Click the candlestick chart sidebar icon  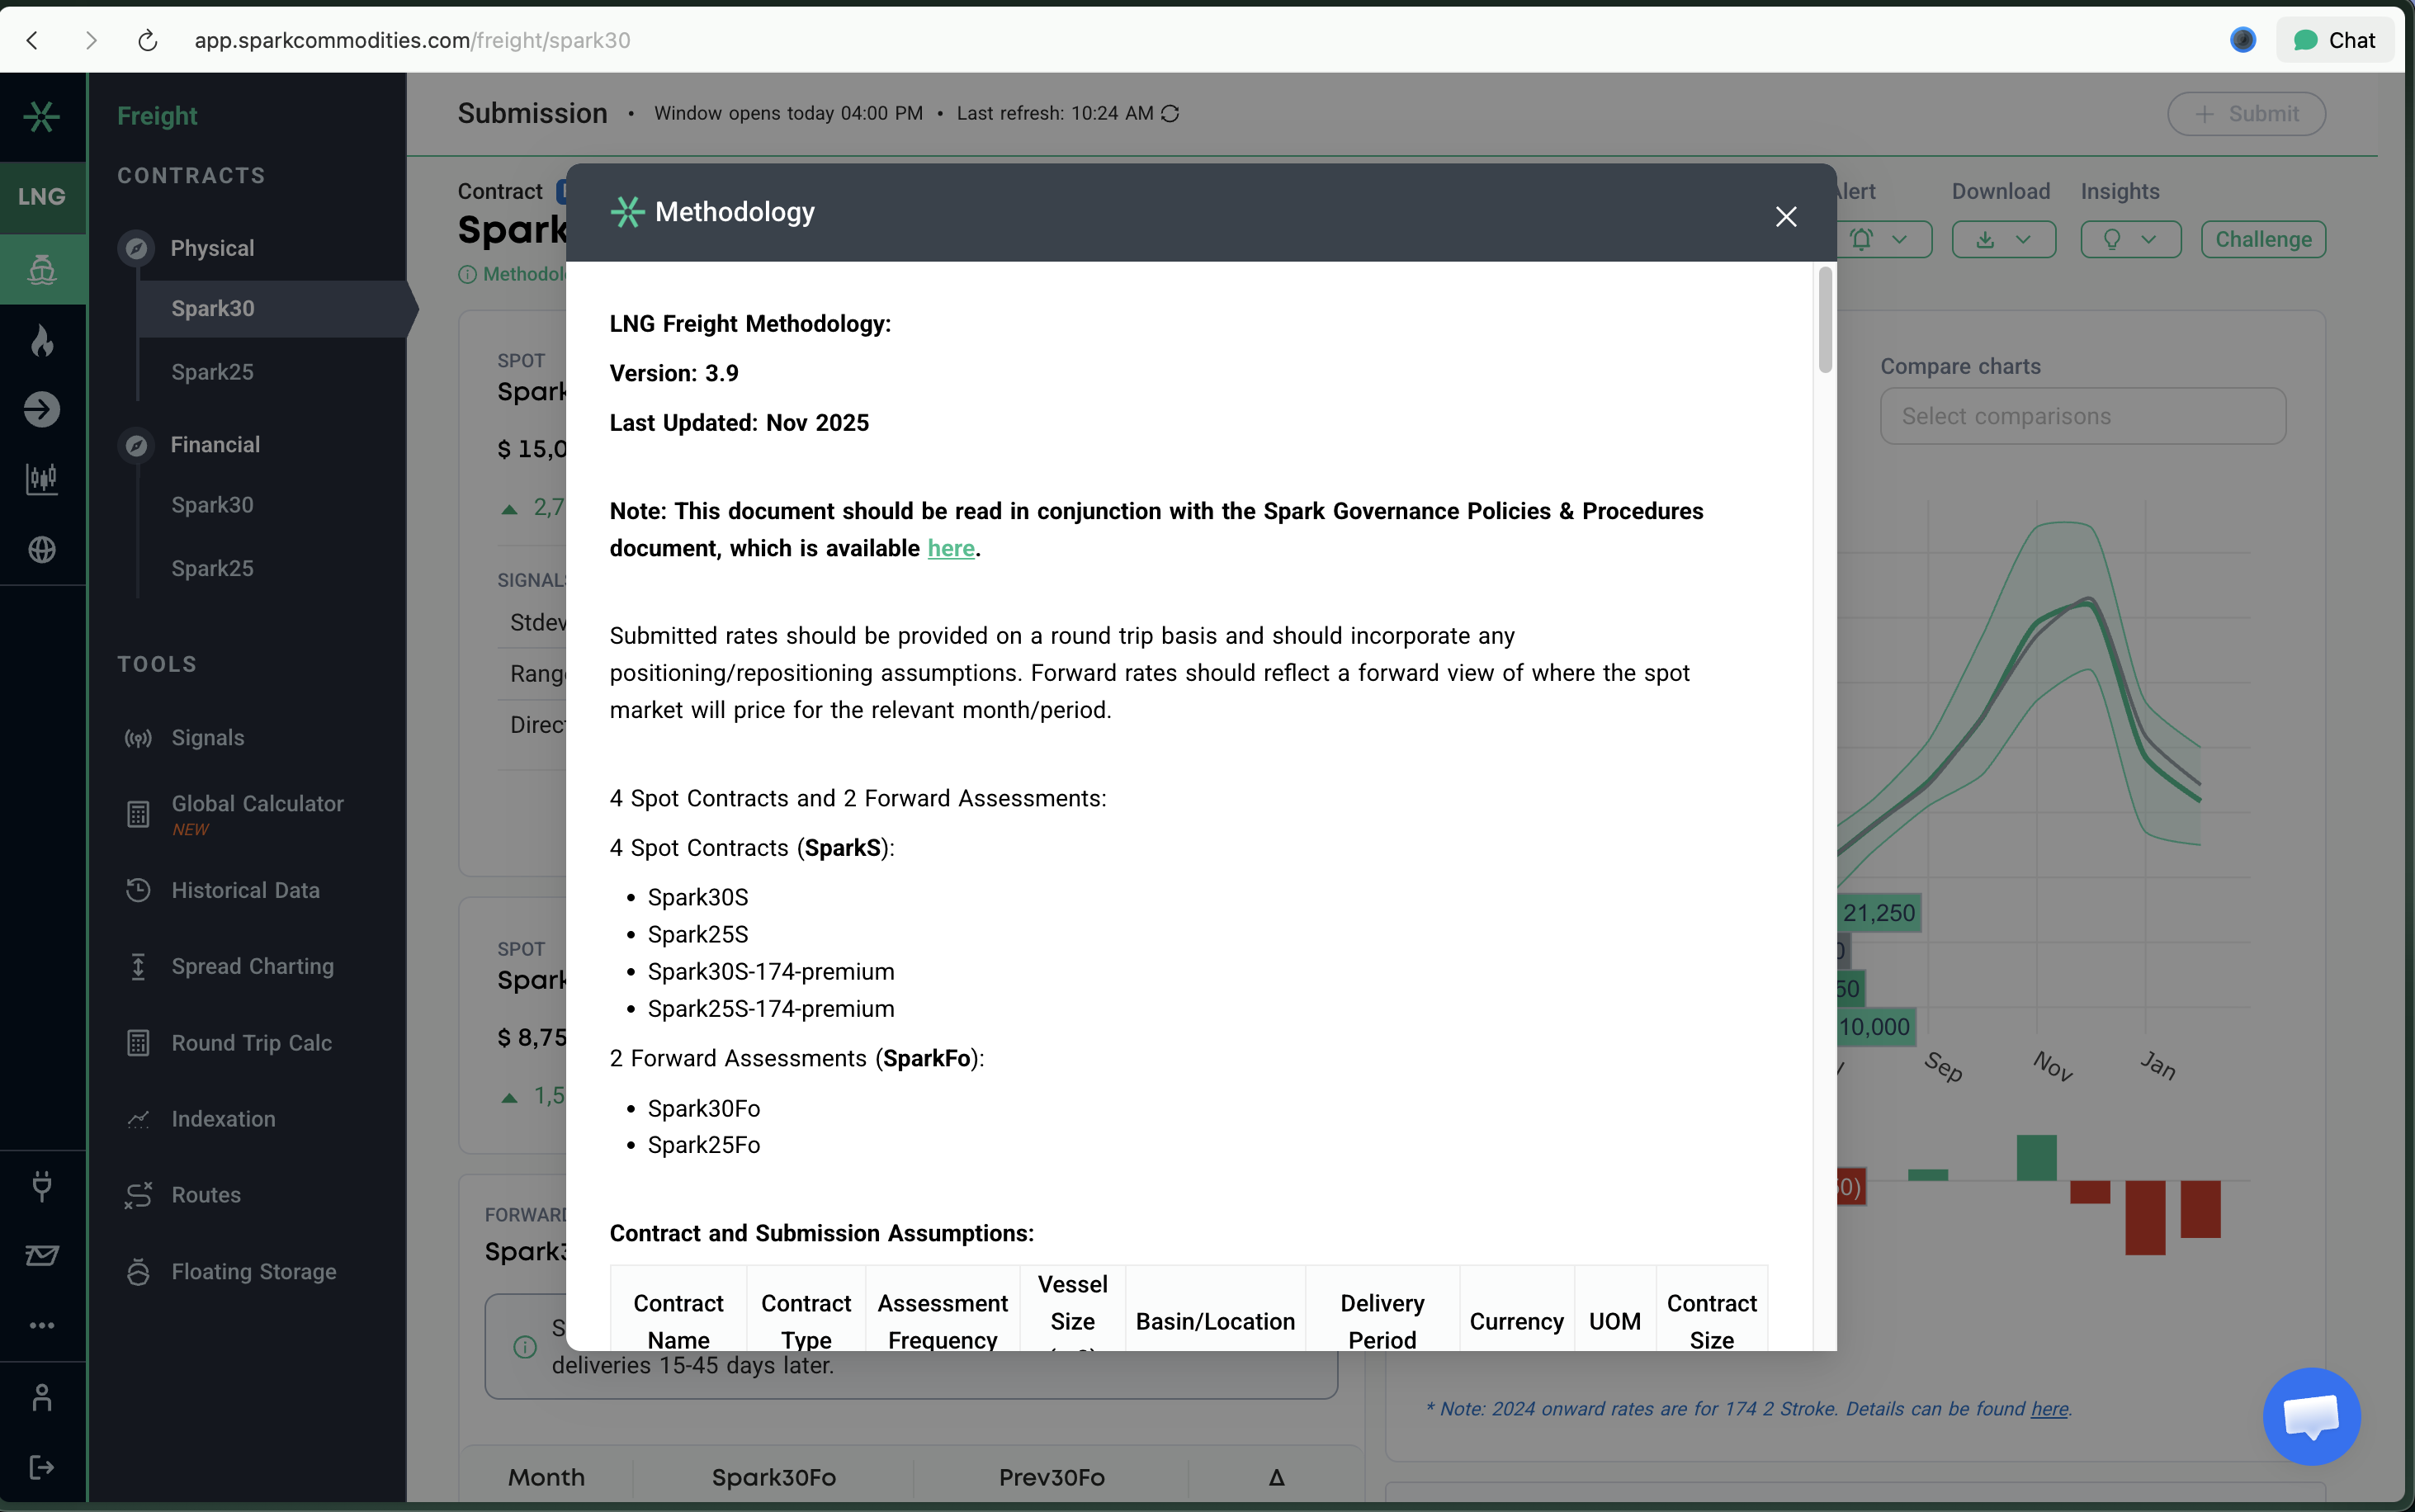[x=41, y=478]
